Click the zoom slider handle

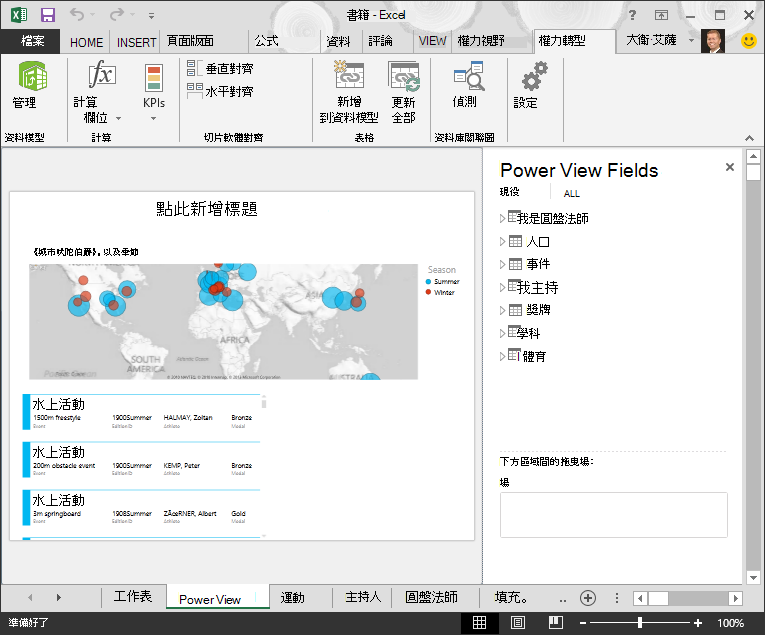pyautogui.click(x=640, y=623)
